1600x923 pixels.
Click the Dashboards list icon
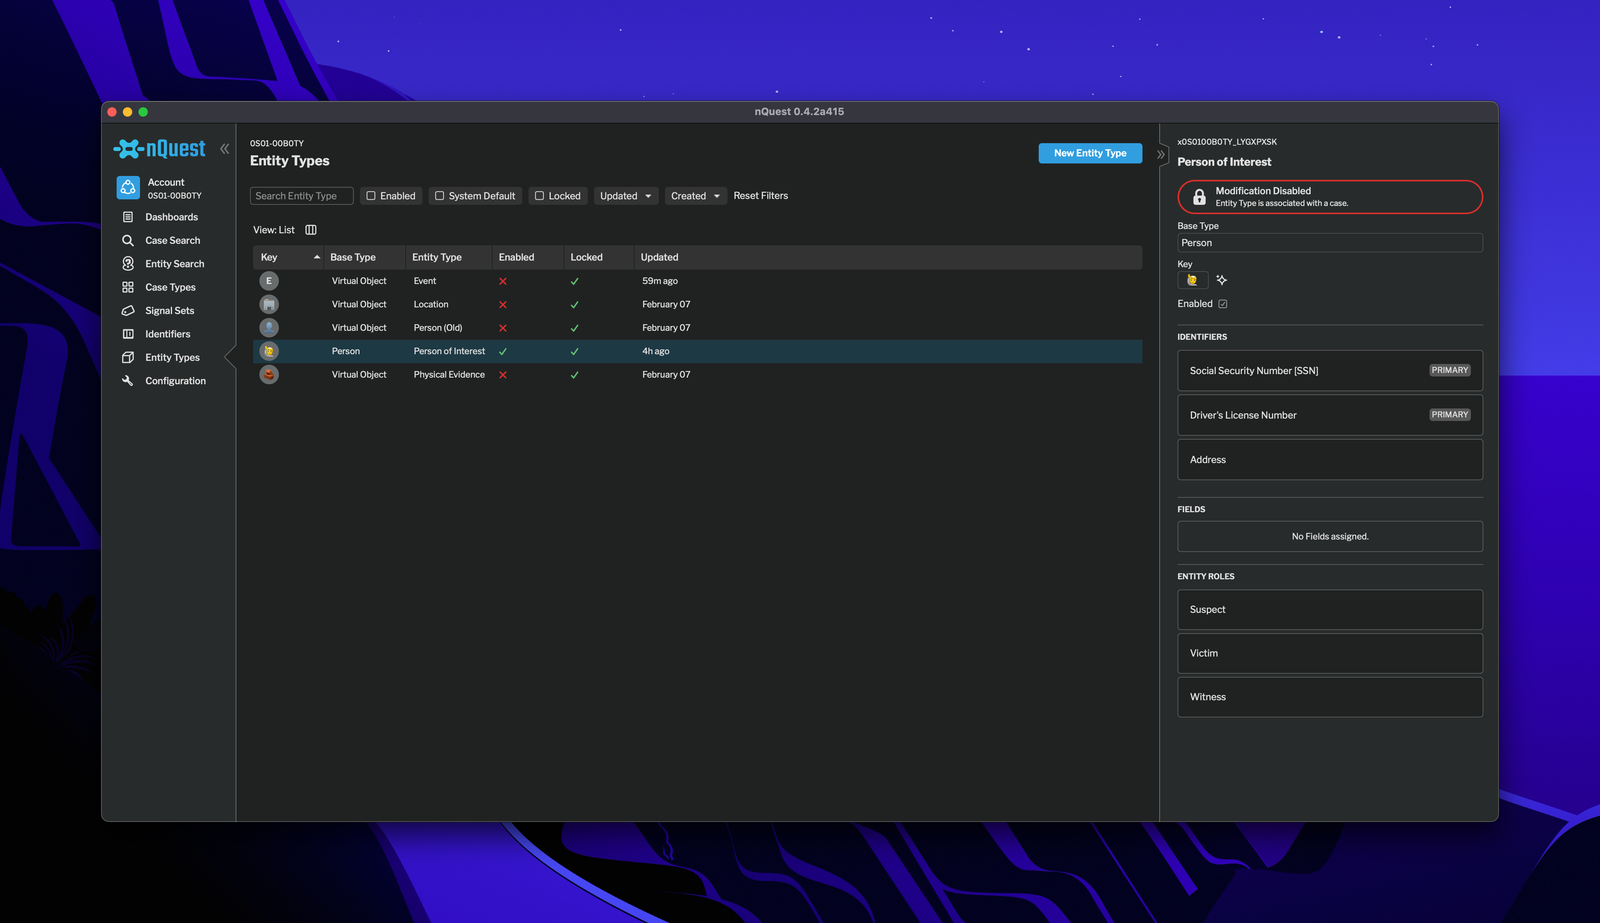128,217
